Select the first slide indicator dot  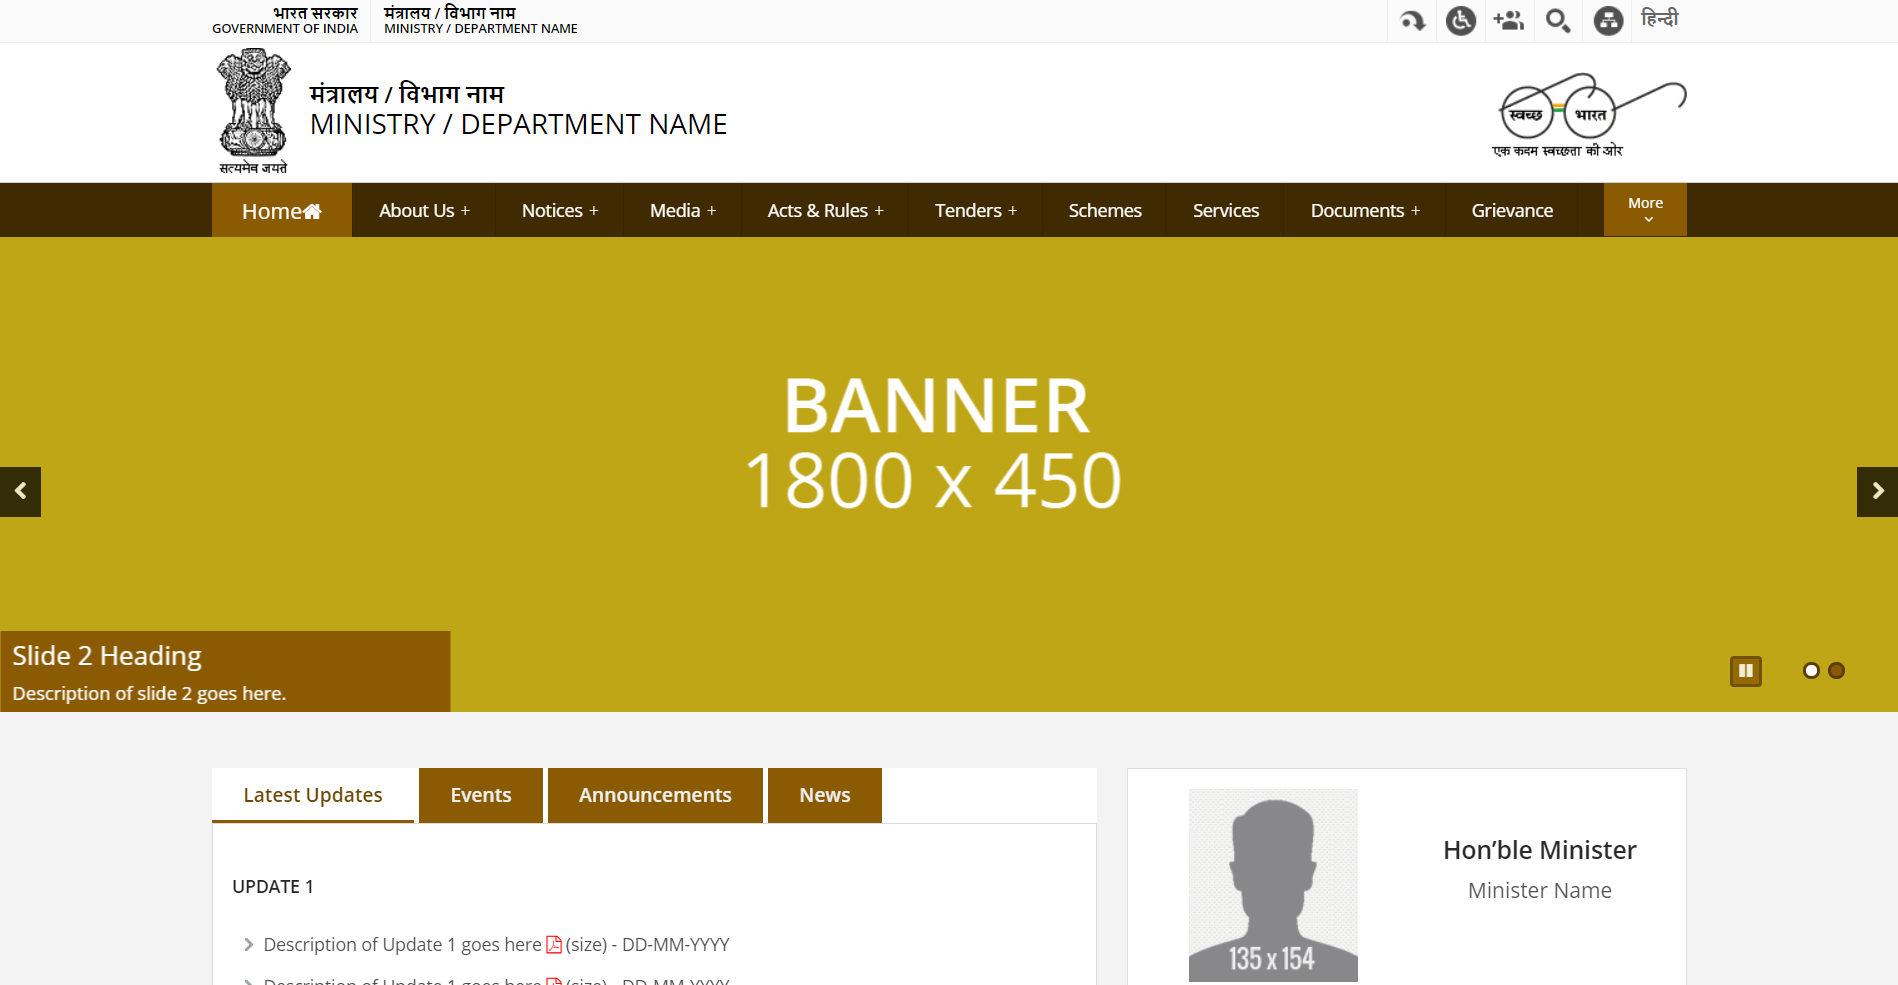(x=1810, y=671)
